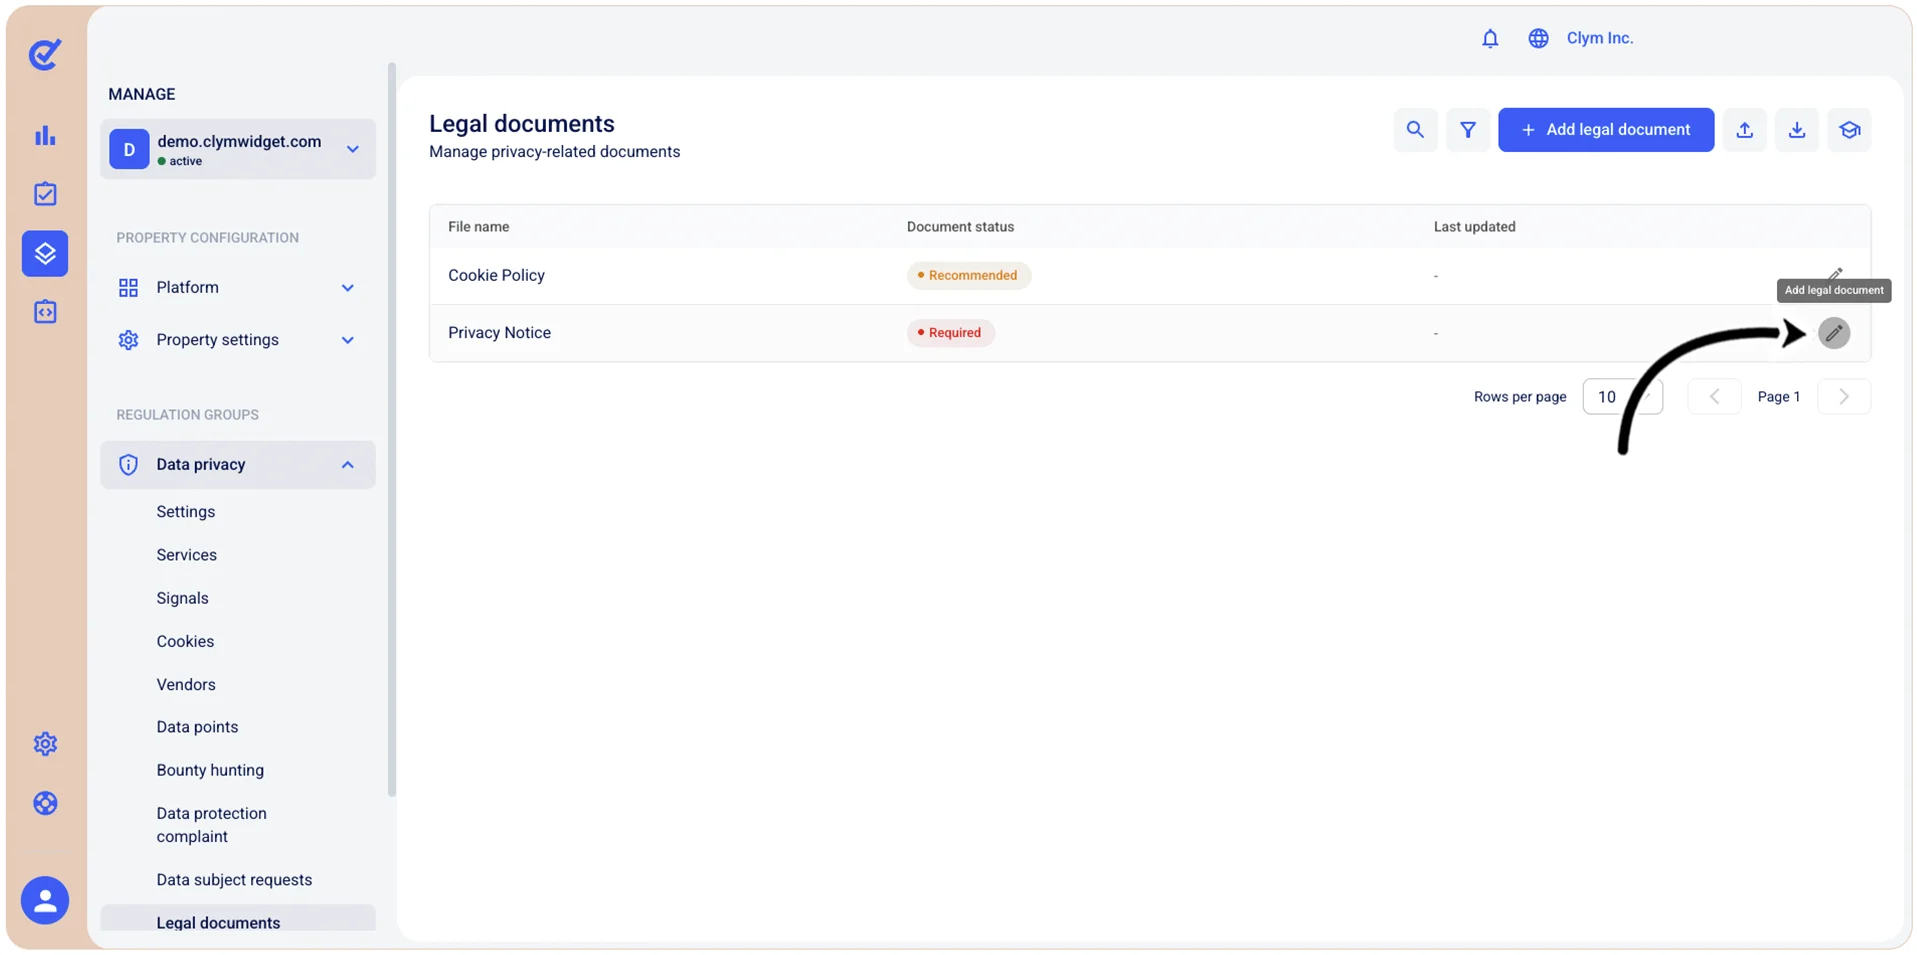Click the Add legal document button
This screenshot has height=955, width=1917.
pyautogui.click(x=1606, y=130)
